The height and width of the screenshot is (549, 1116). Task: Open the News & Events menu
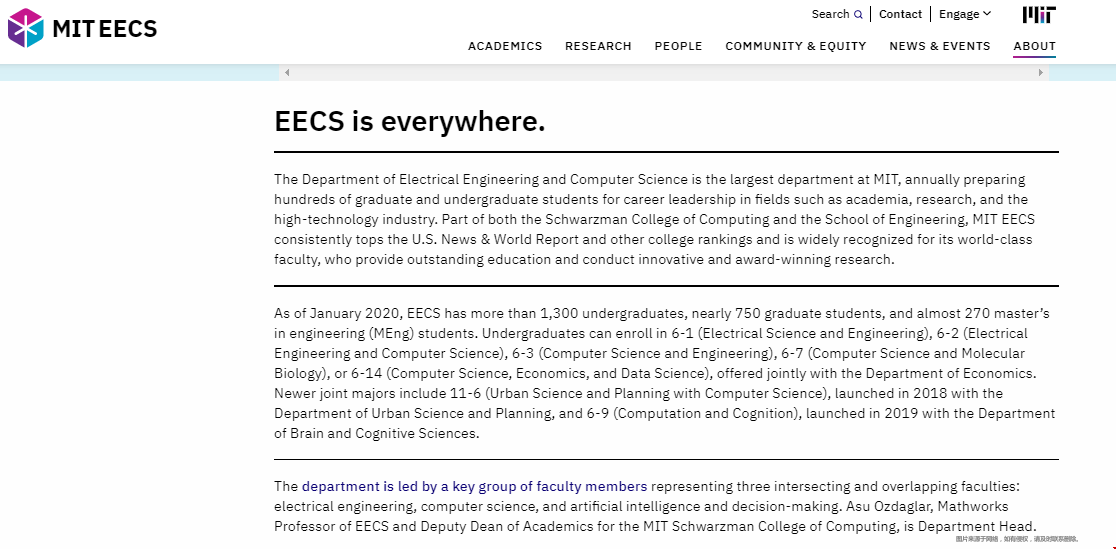point(939,46)
